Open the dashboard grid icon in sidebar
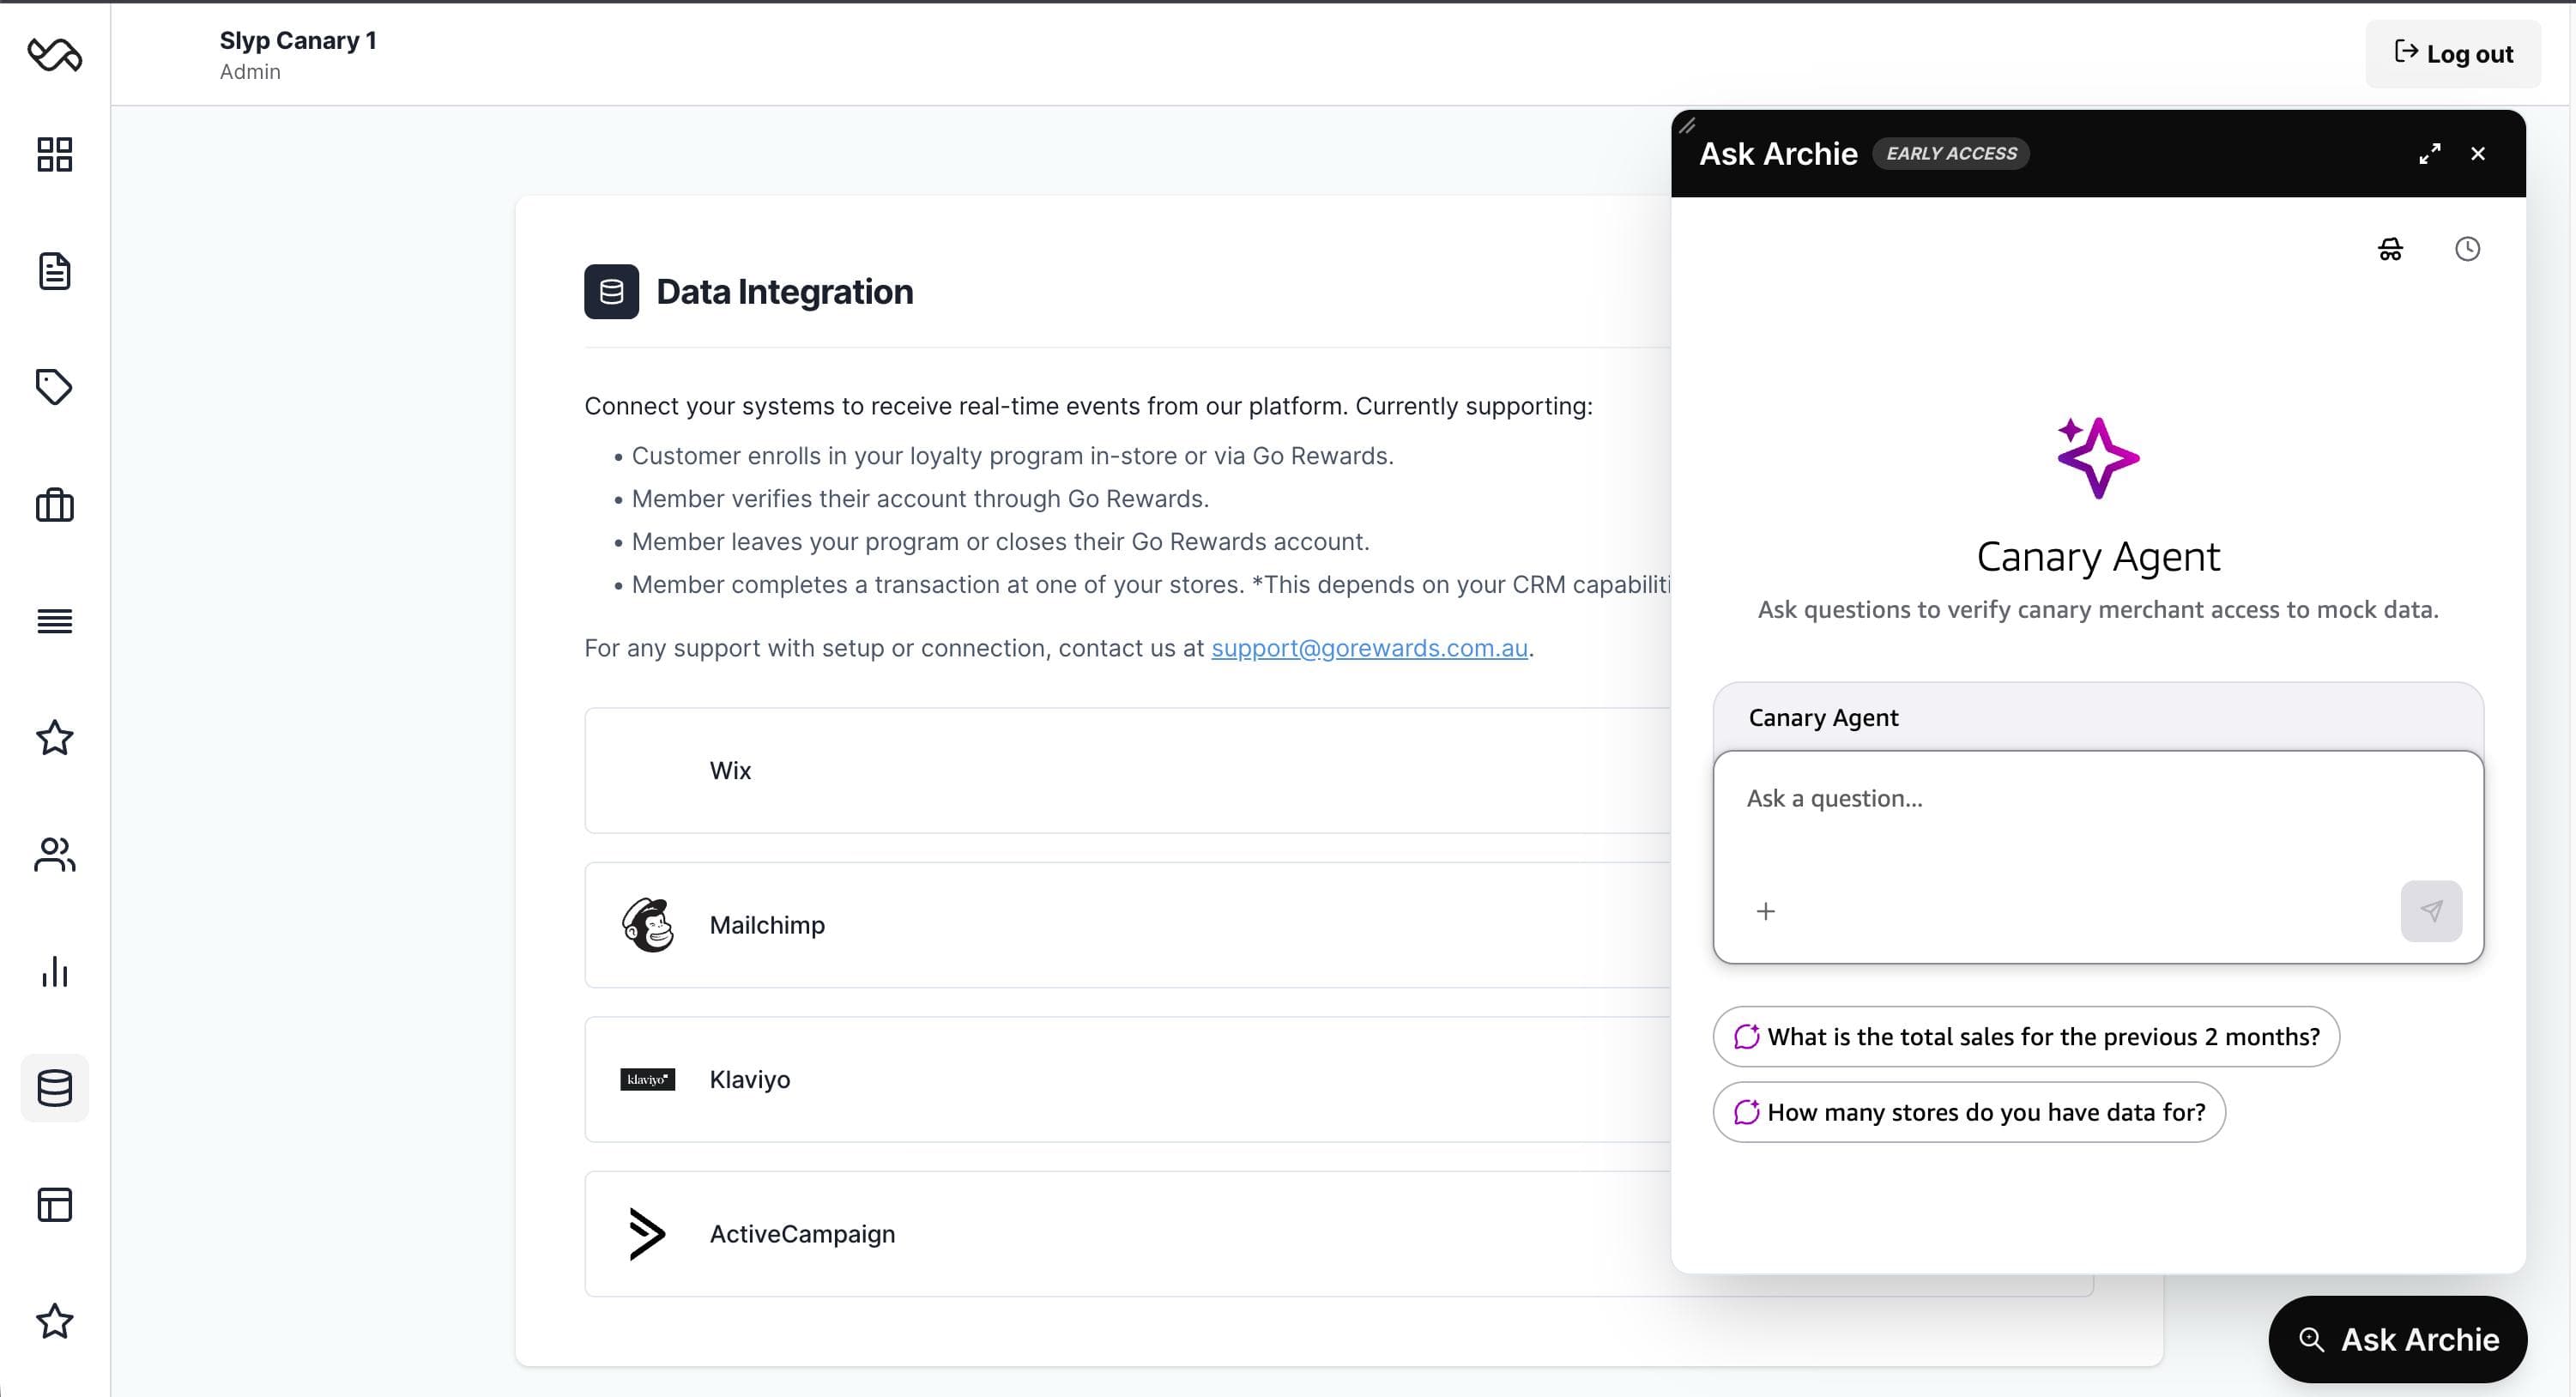The height and width of the screenshot is (1397, 2576). pos(54,154)
